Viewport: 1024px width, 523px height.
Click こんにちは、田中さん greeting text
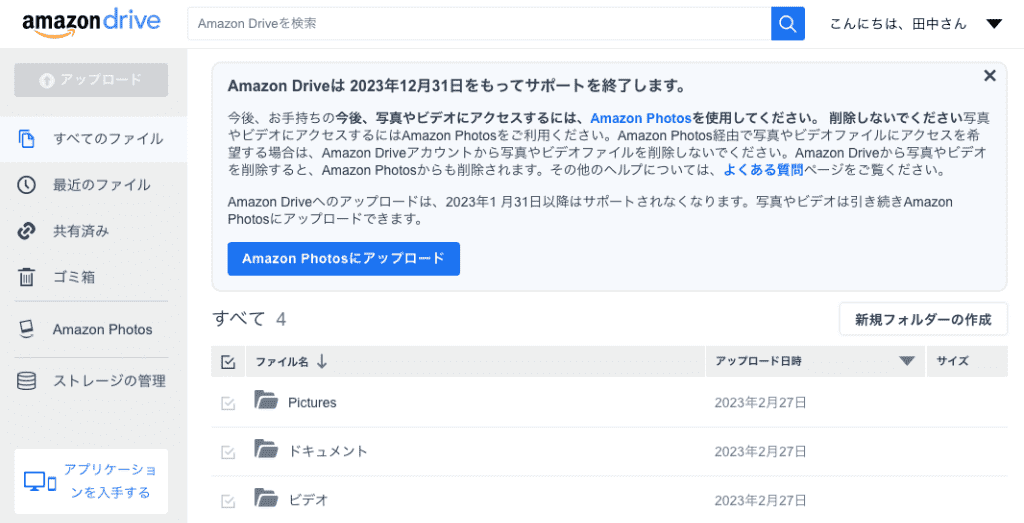(898, 24)
